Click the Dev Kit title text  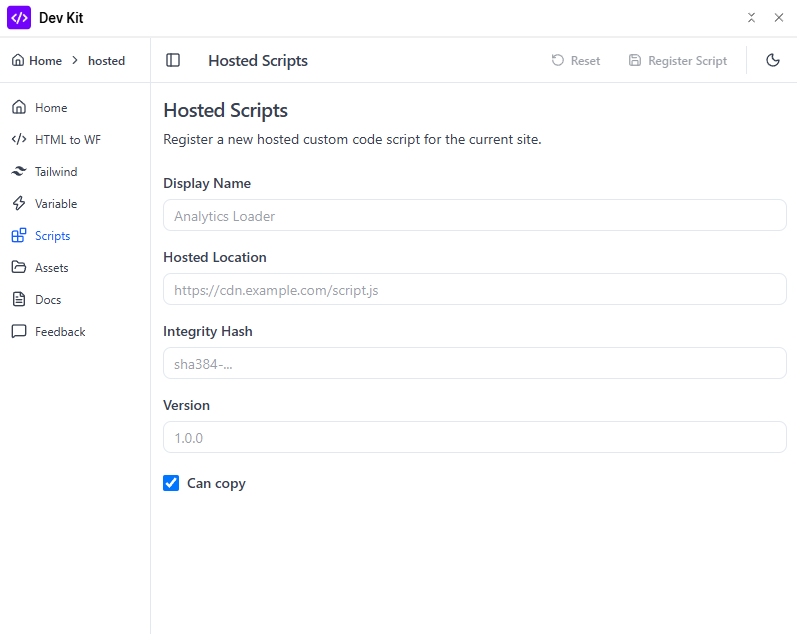tap(61, 18)
